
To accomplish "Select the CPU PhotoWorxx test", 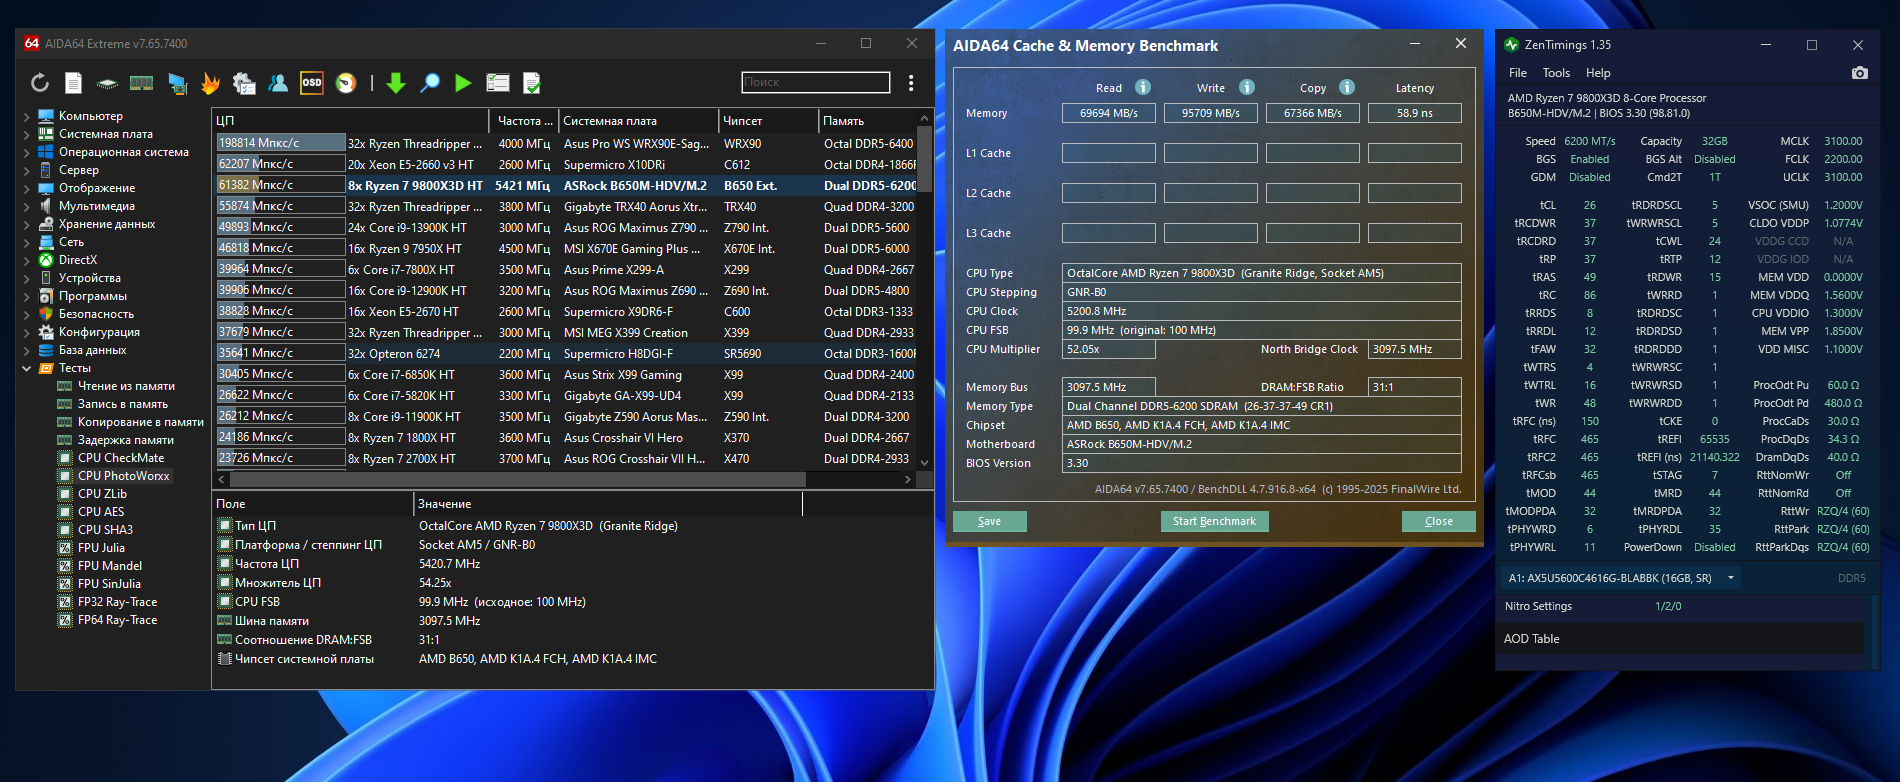I will point(124,476).
